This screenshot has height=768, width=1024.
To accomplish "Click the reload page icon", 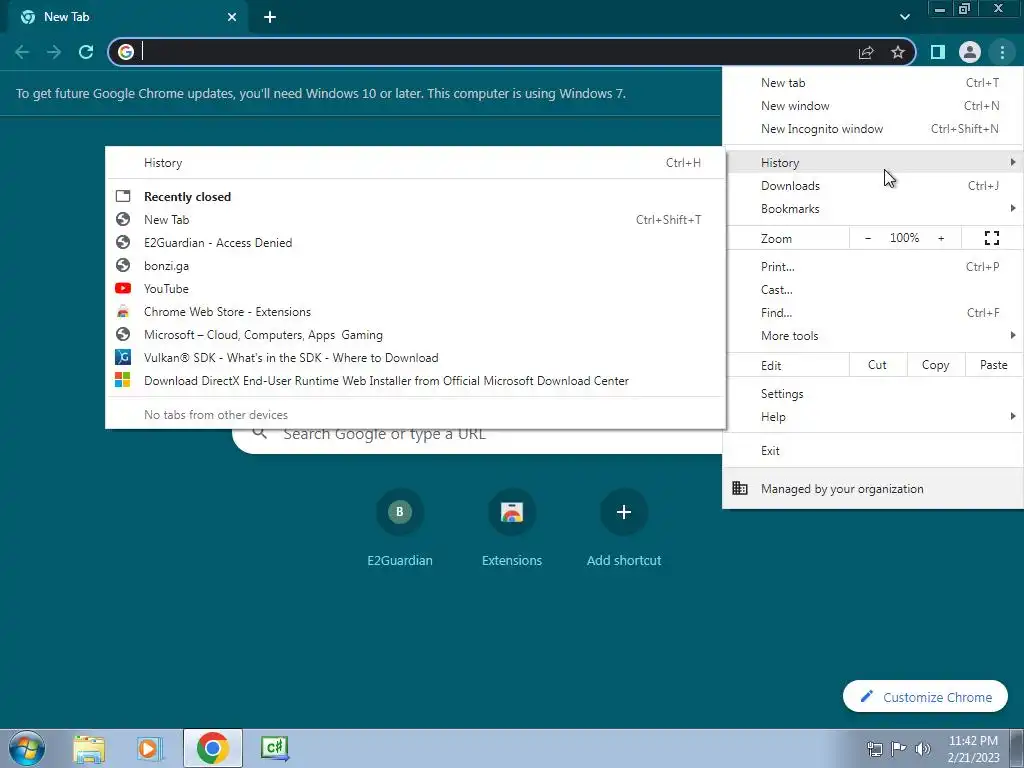I will [x=86, y=52].
